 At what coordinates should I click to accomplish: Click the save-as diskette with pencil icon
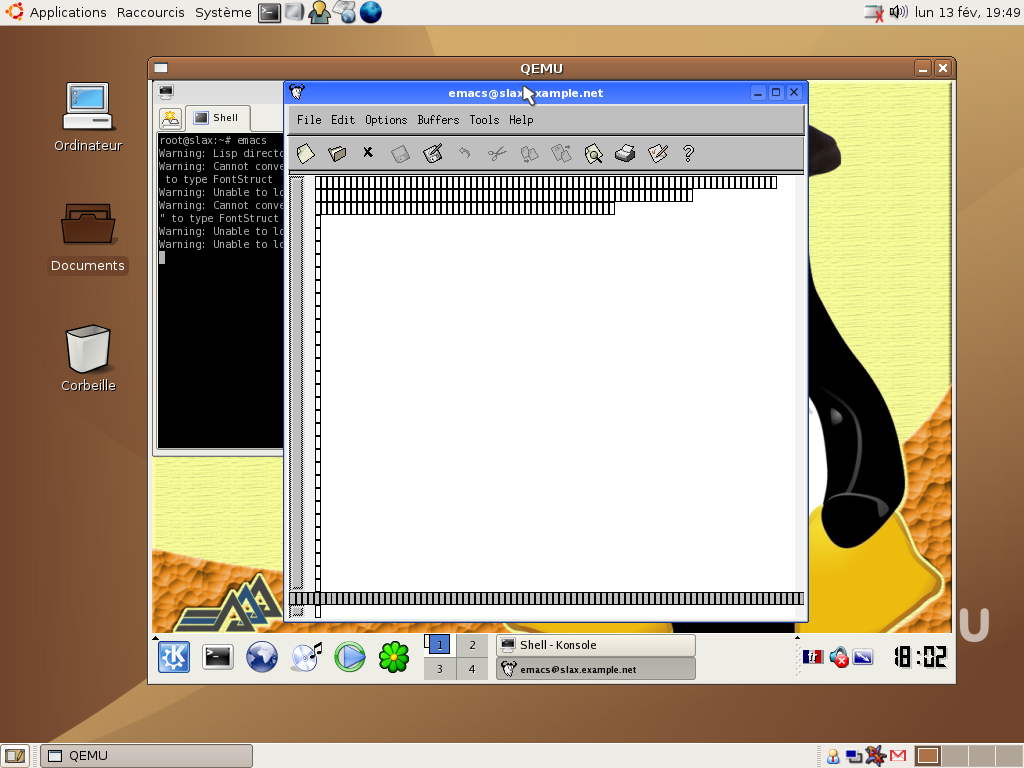432,153
